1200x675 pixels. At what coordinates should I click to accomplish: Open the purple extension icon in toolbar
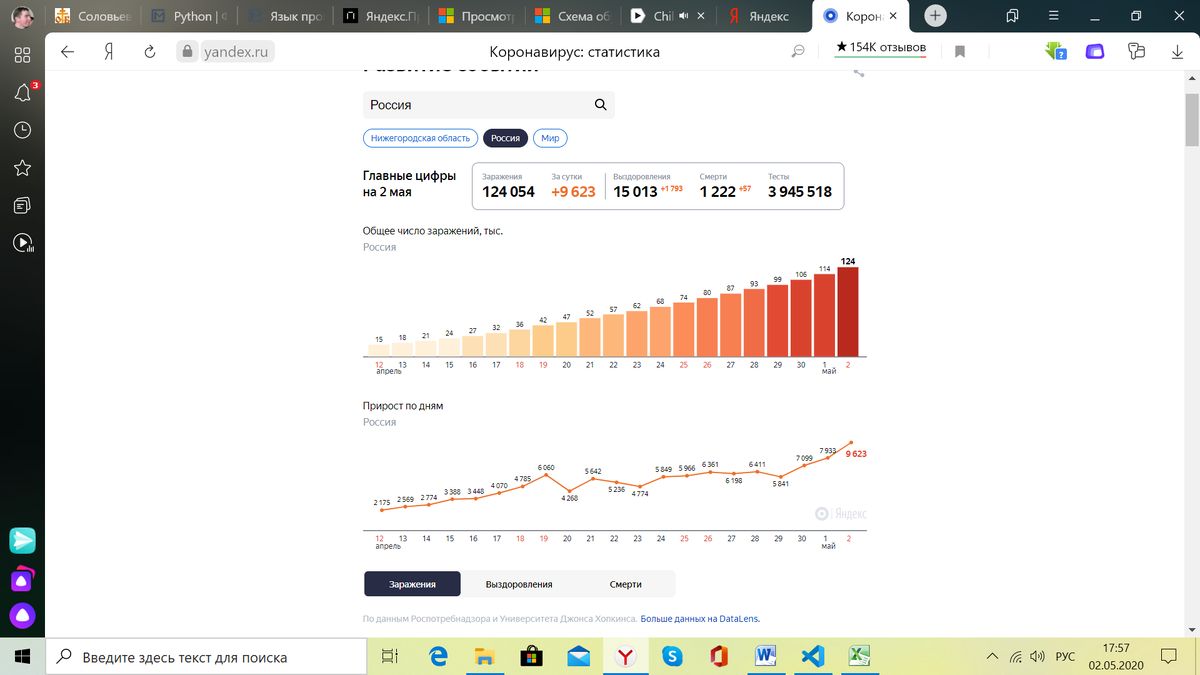coord(1095,52)
